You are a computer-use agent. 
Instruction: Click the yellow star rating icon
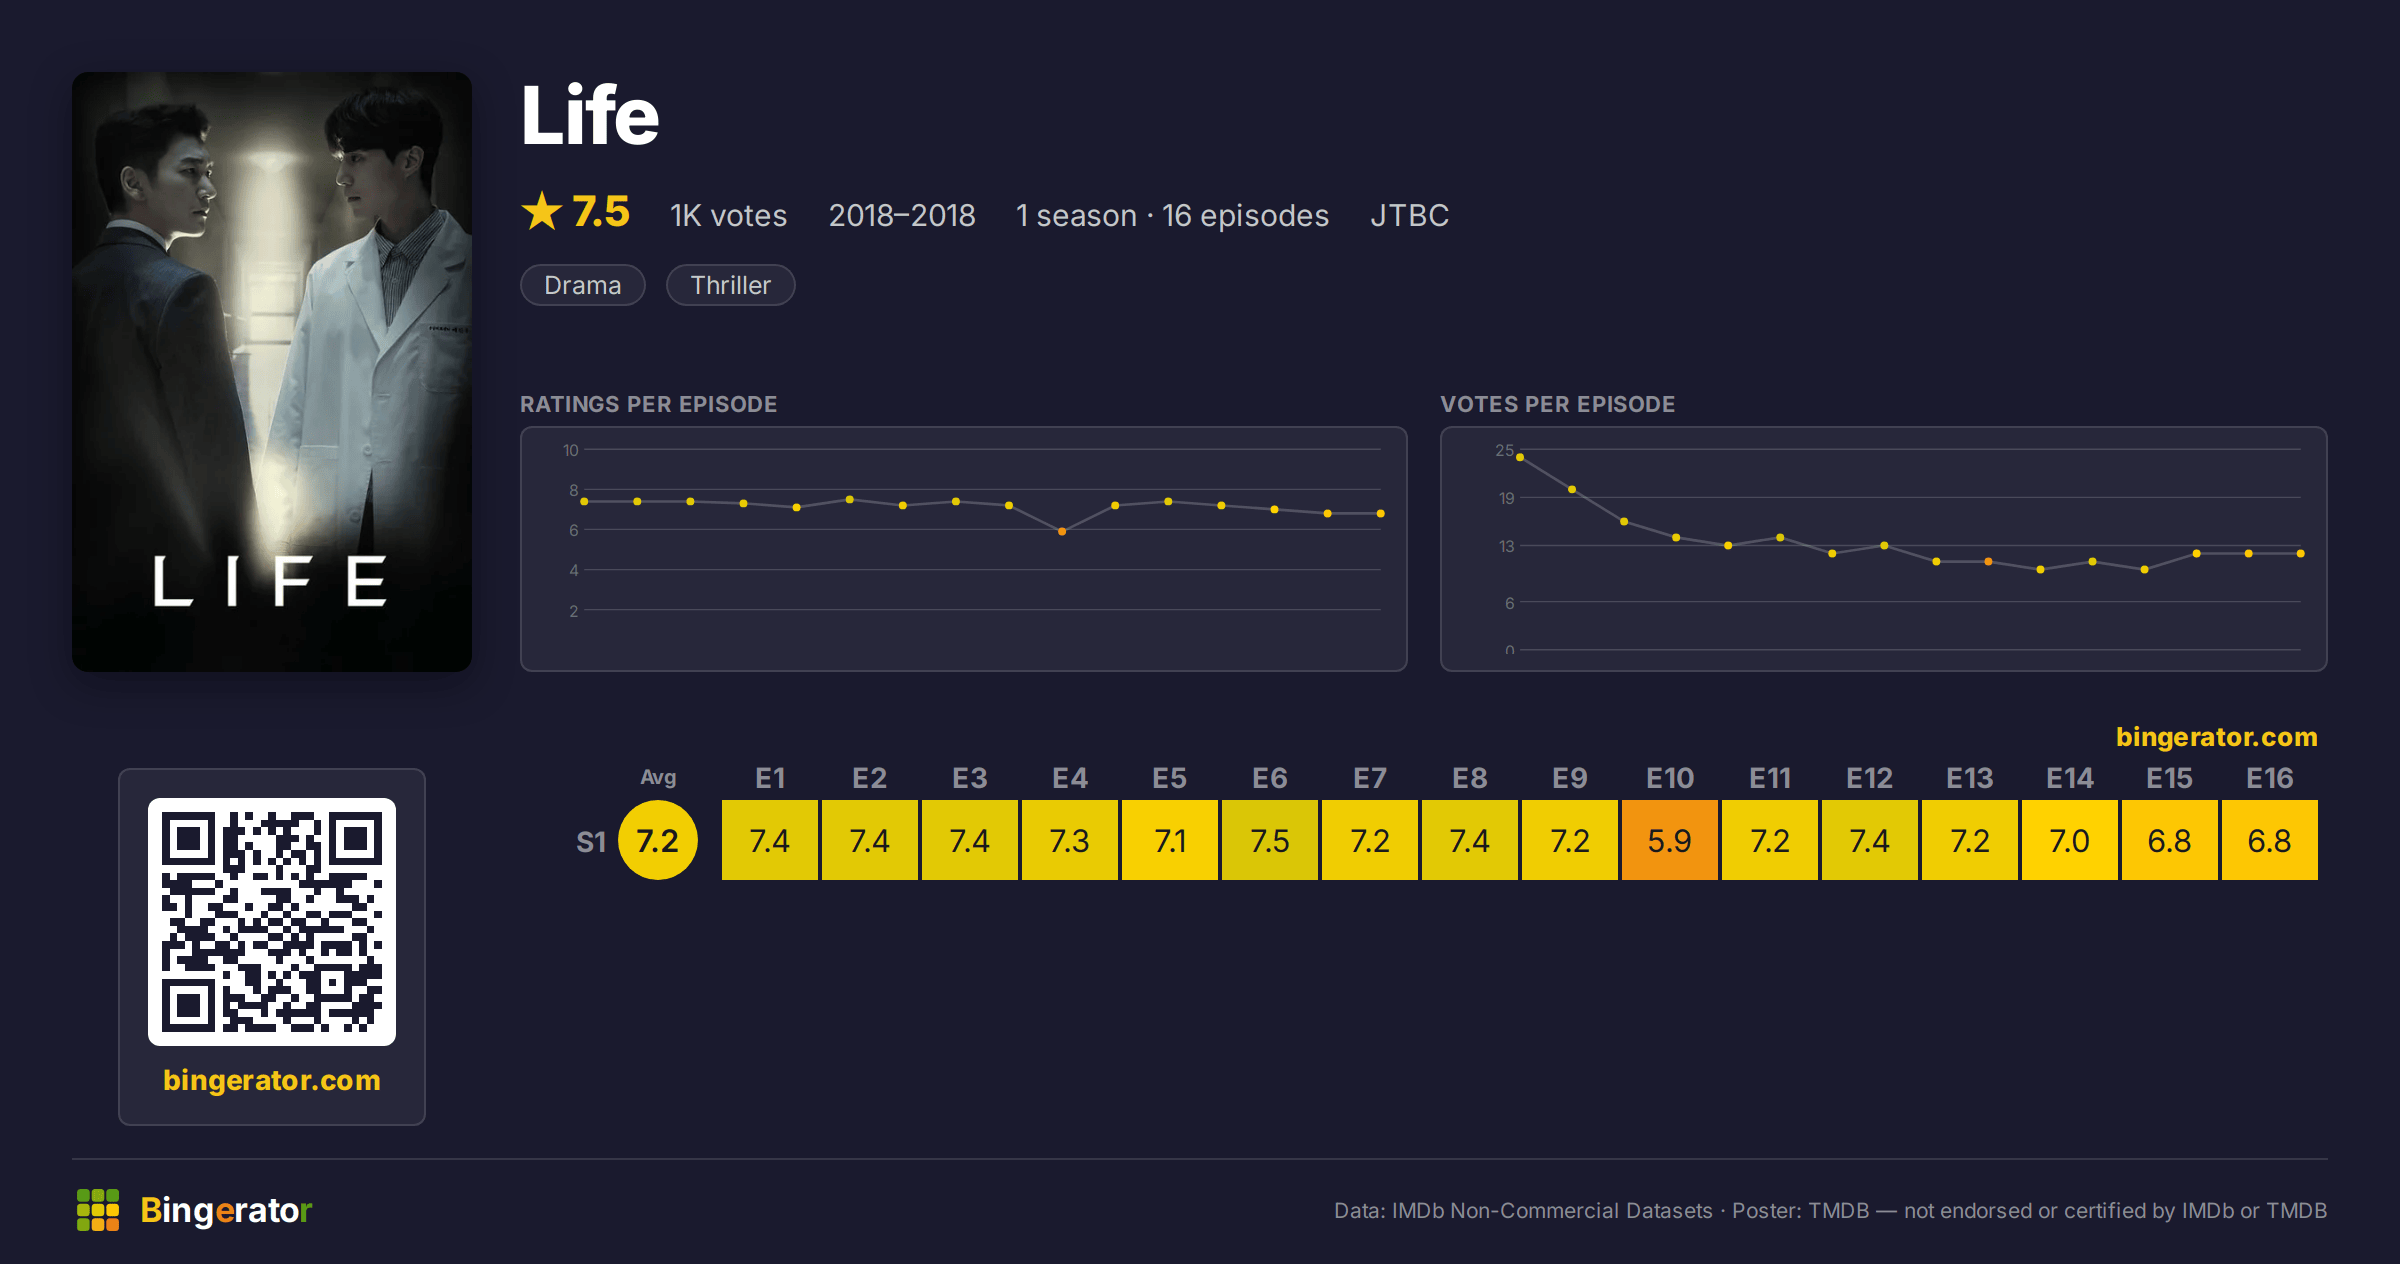[542, 211]
